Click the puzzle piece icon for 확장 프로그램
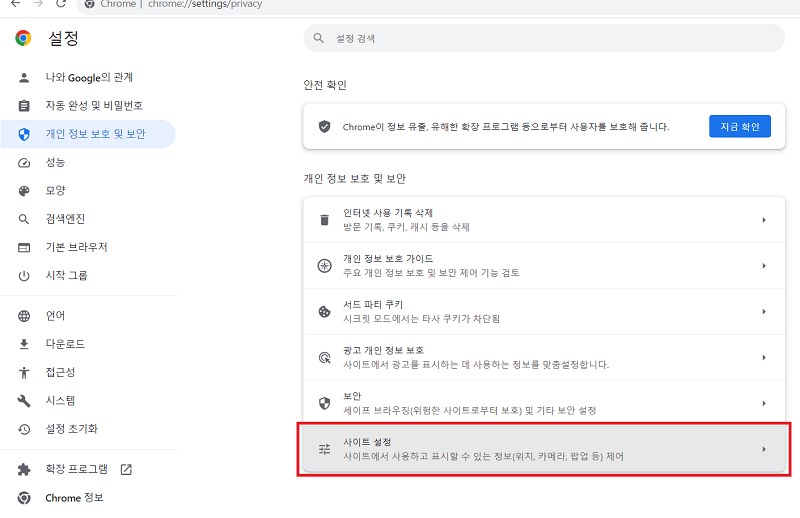Image resolution: width=800 pixels, height=518 pixels. (x=24, y=470)
